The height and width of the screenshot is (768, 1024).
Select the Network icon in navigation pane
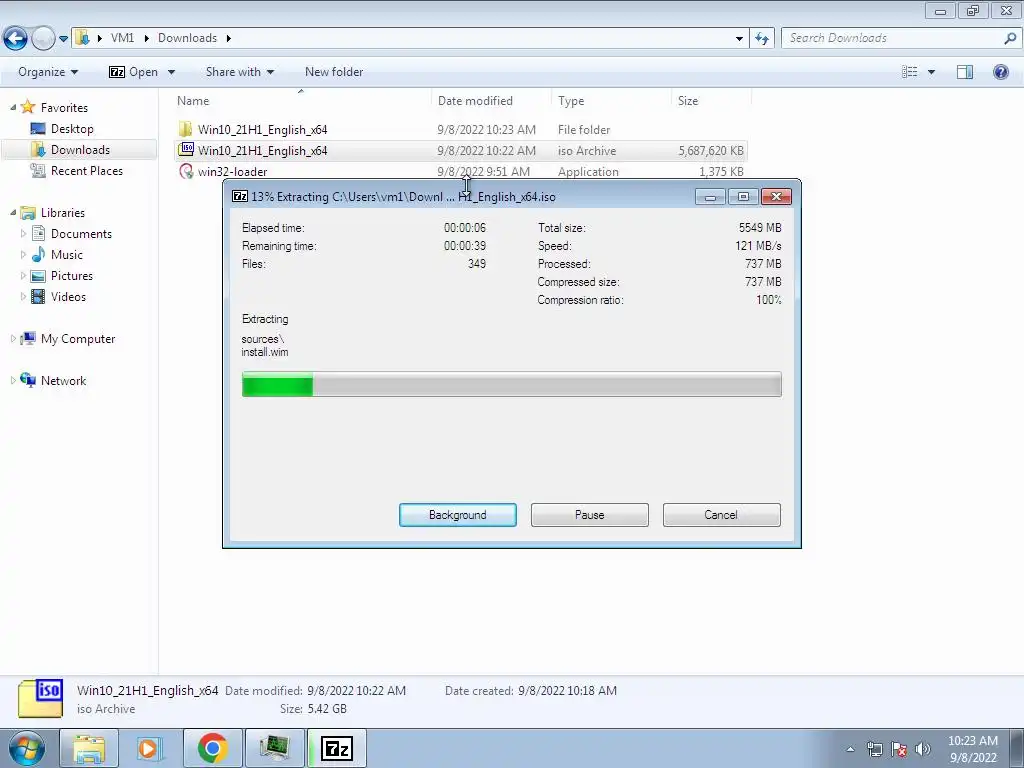[x=28, y=379]
